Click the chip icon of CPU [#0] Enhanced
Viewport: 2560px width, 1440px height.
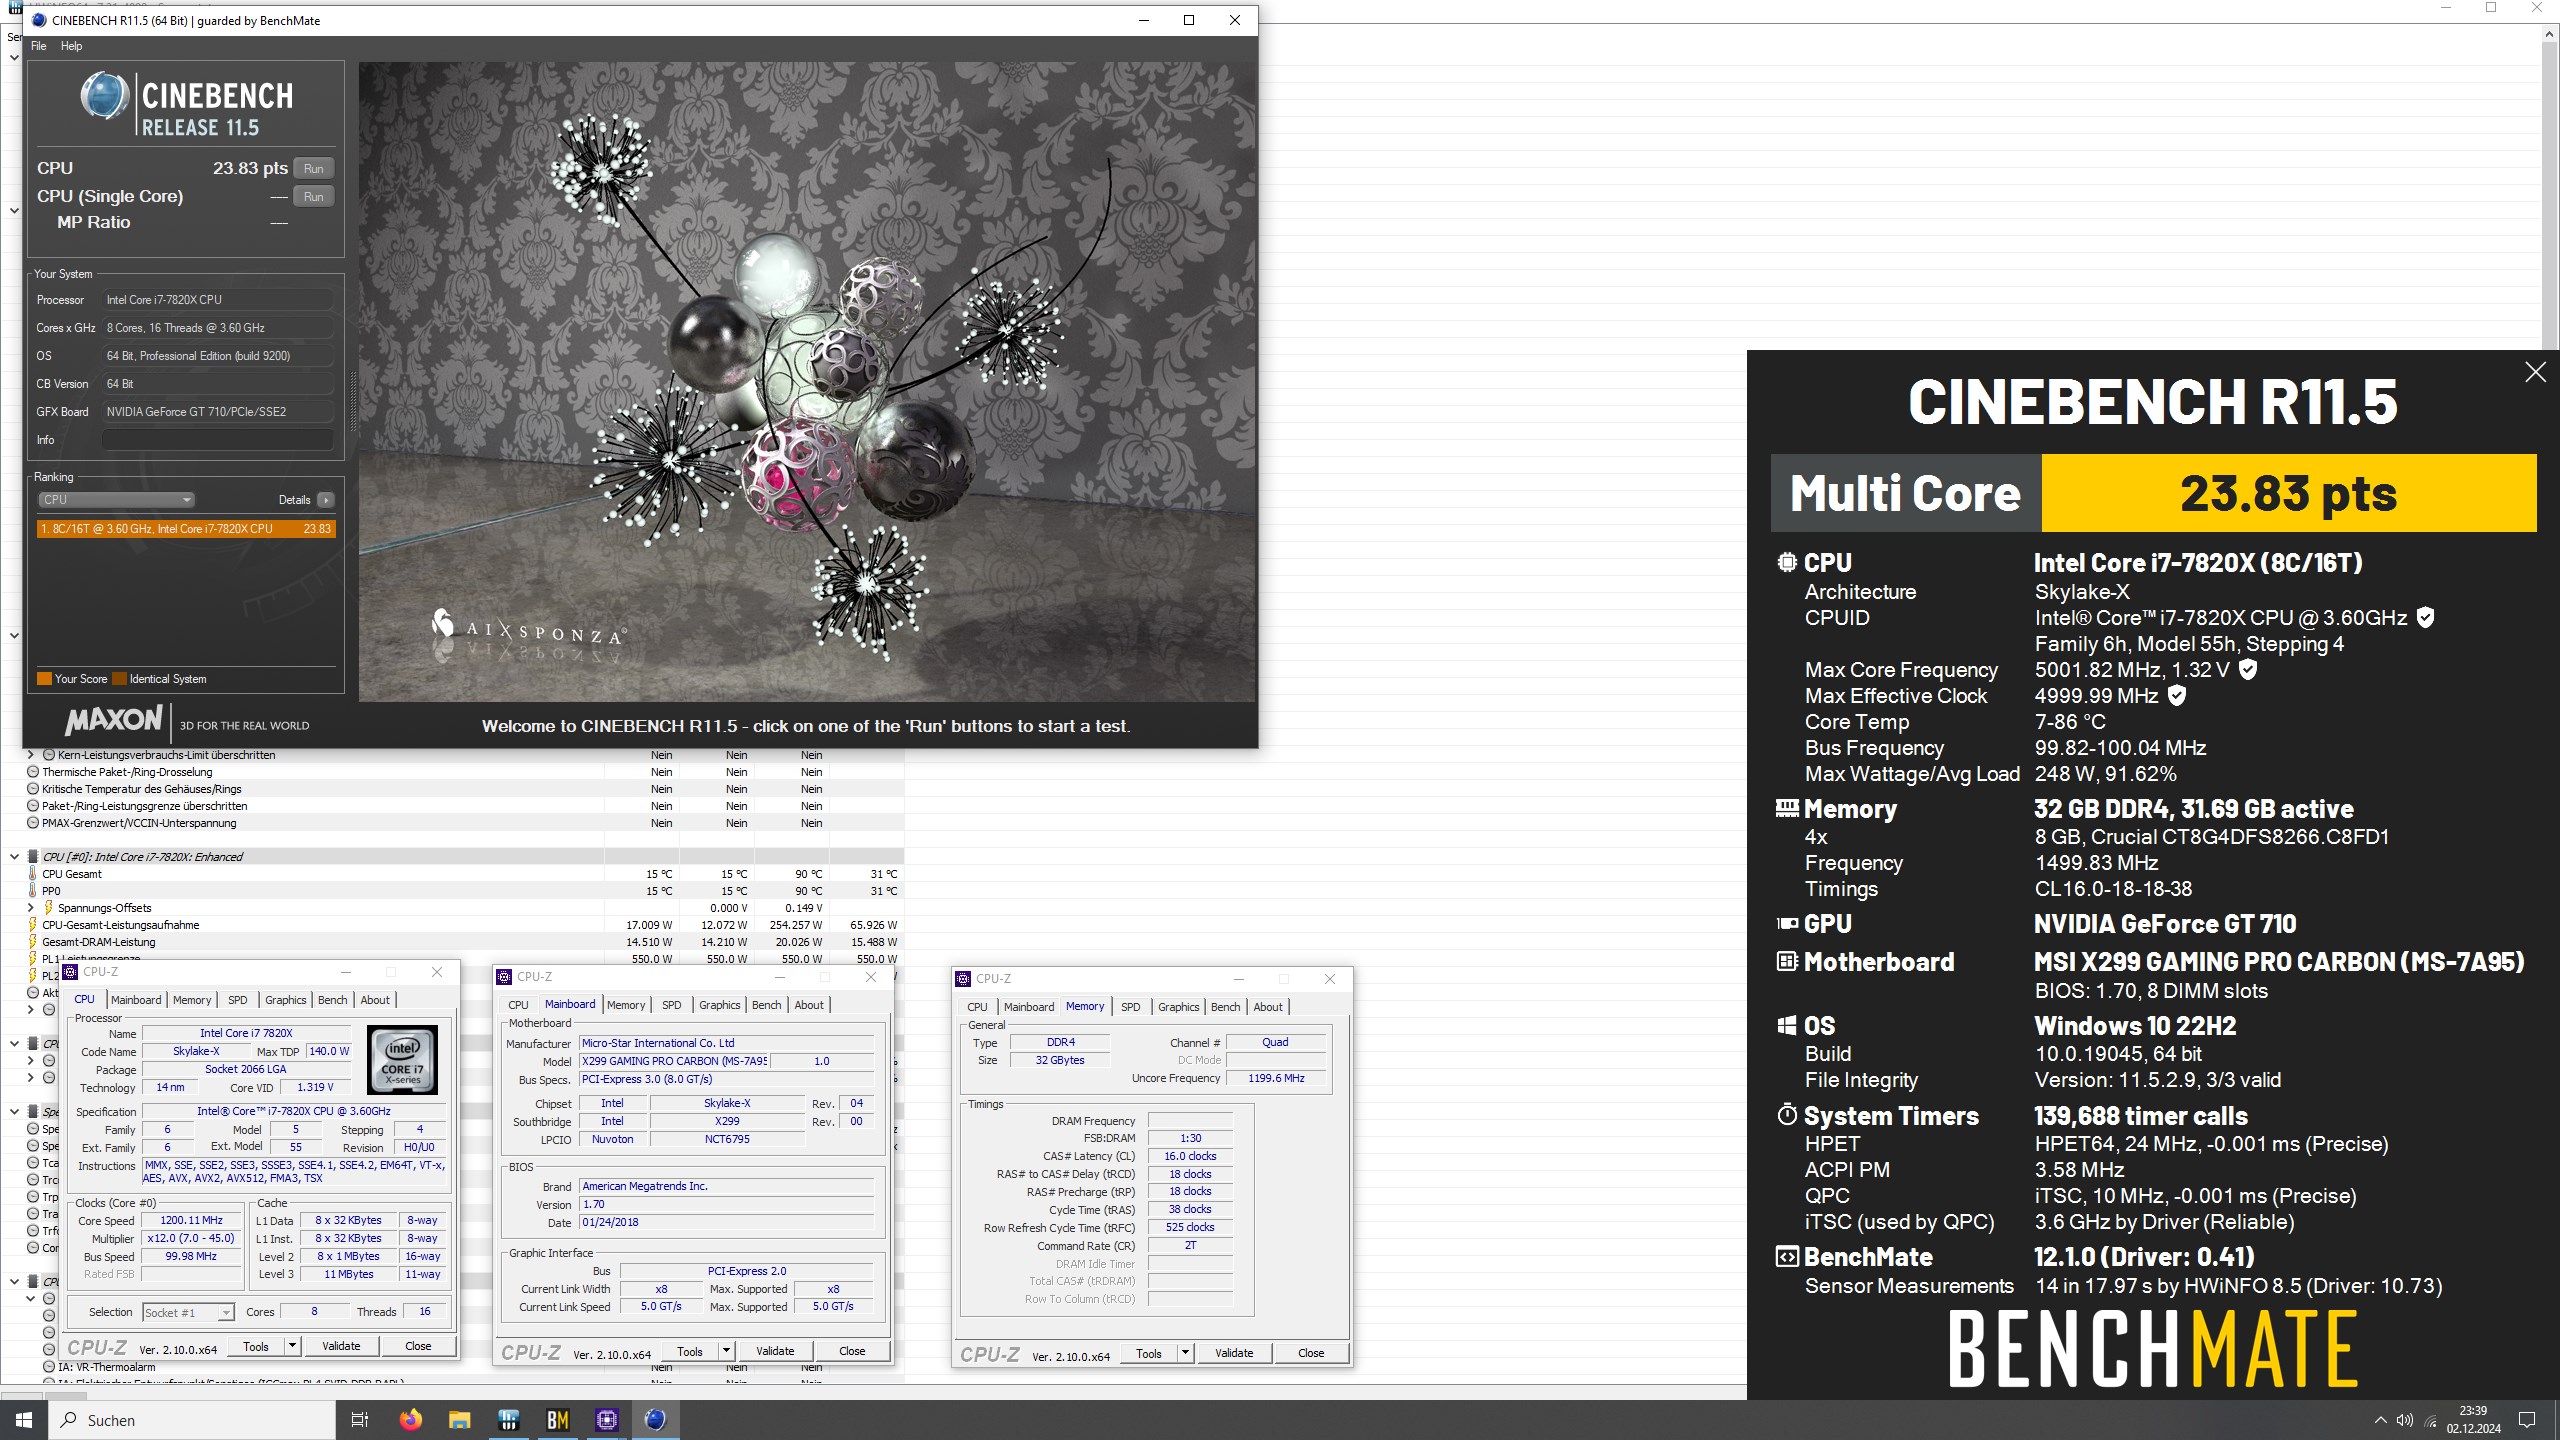click(32, 857)
